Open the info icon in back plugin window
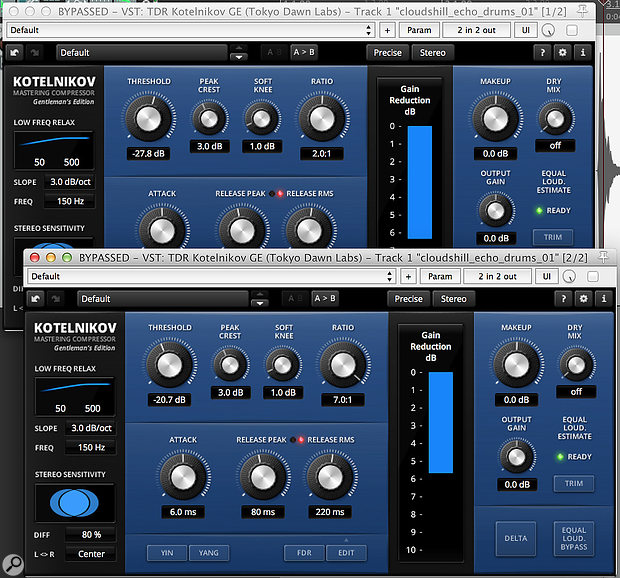This screenshot has height=578, width=620. point(583,53)
